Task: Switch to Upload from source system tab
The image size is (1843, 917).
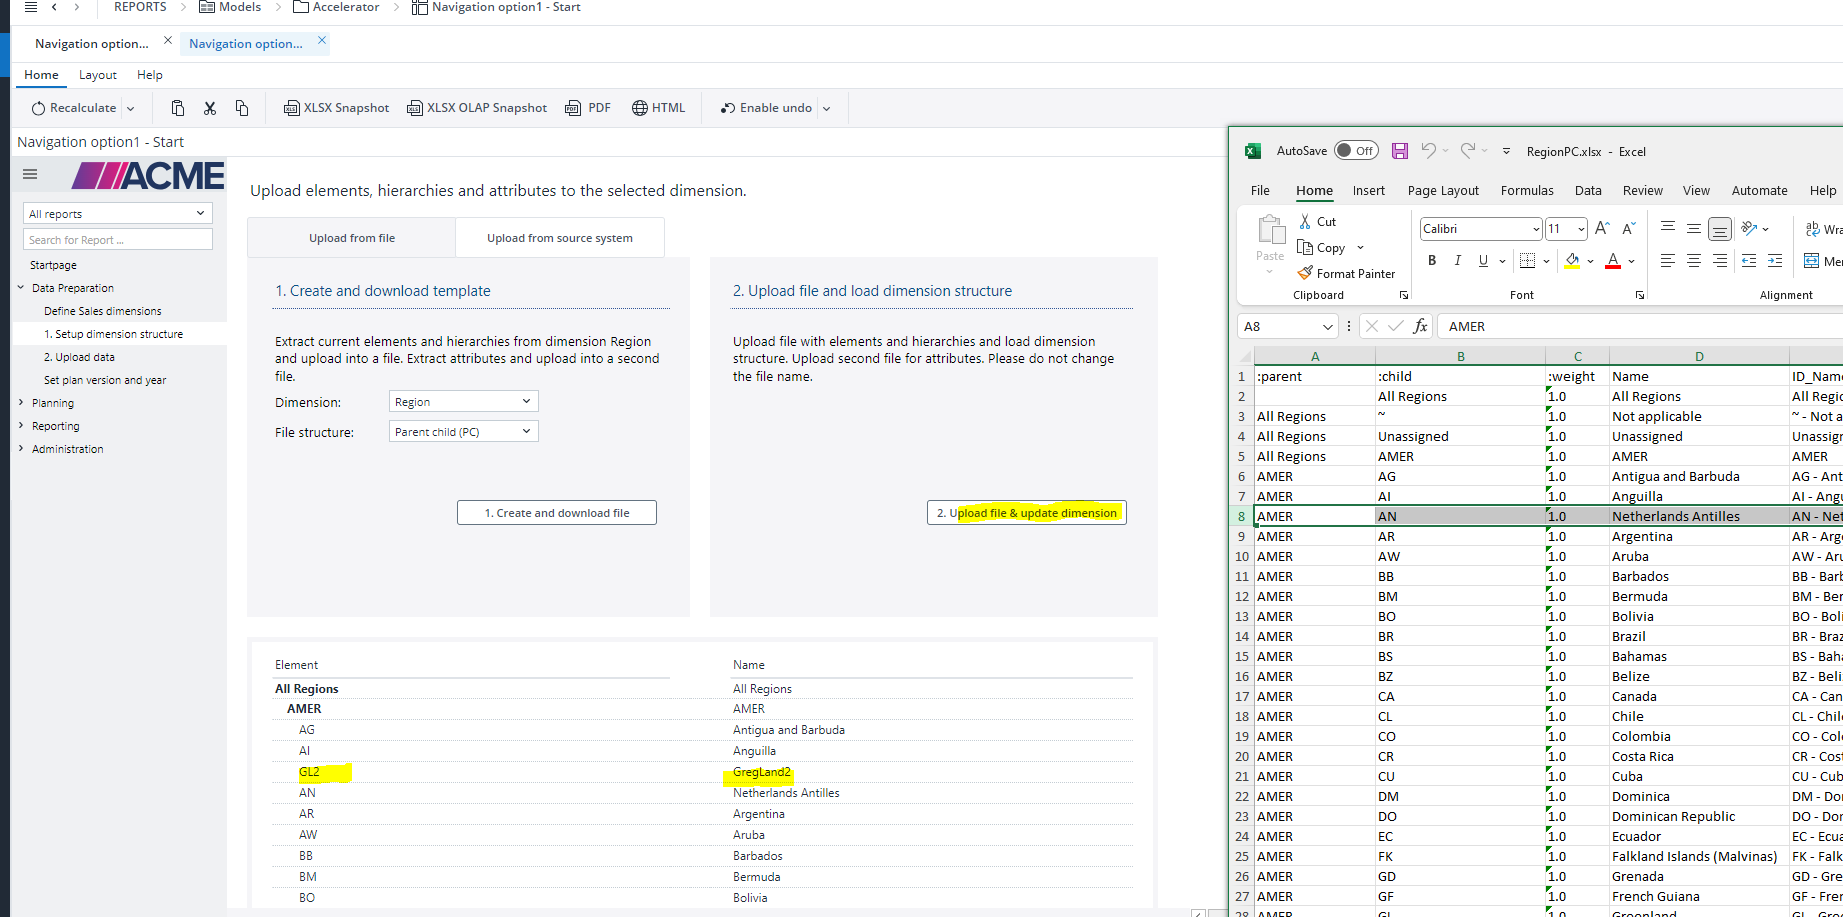Action: click(x=559, y=238)
